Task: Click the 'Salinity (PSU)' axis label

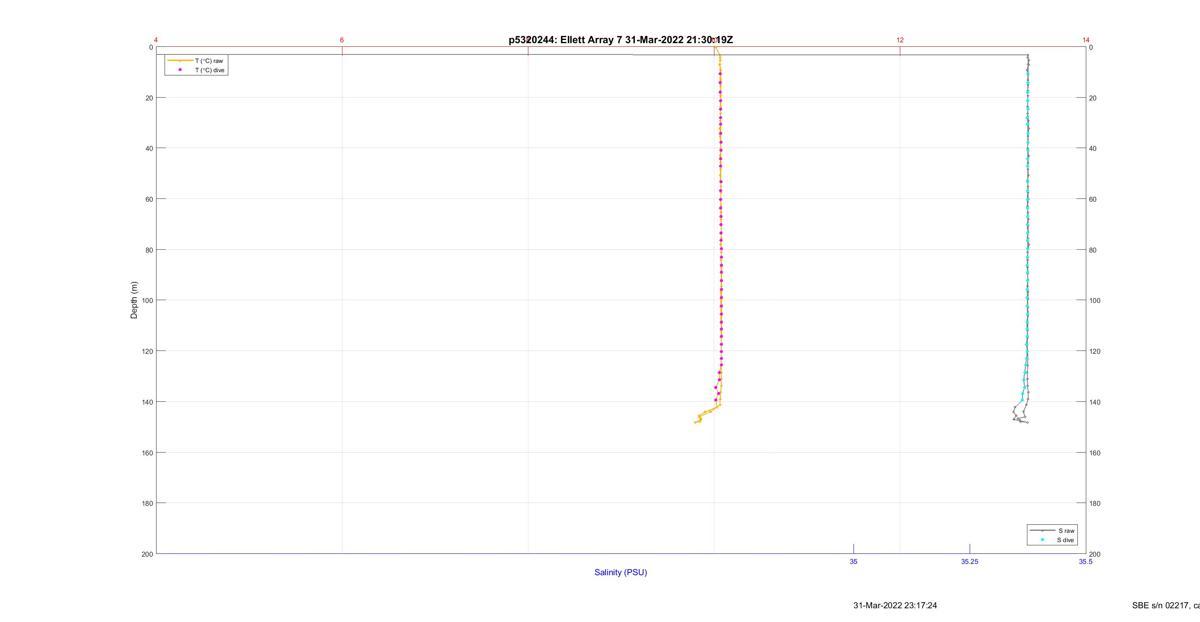Action: [x=621, y=572]
